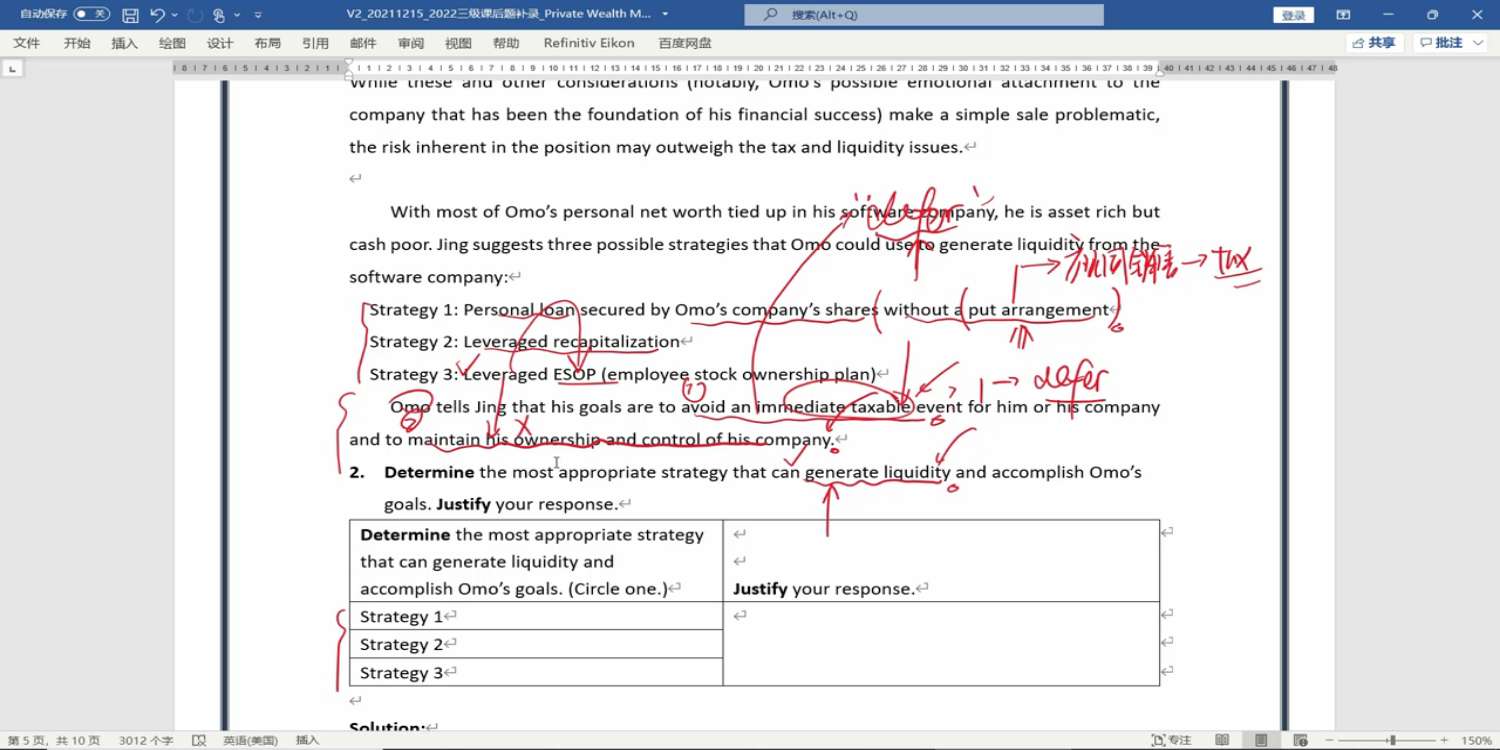Click the touch/mouse mode icon
1500x750 pixels.
tap(219, 15)
